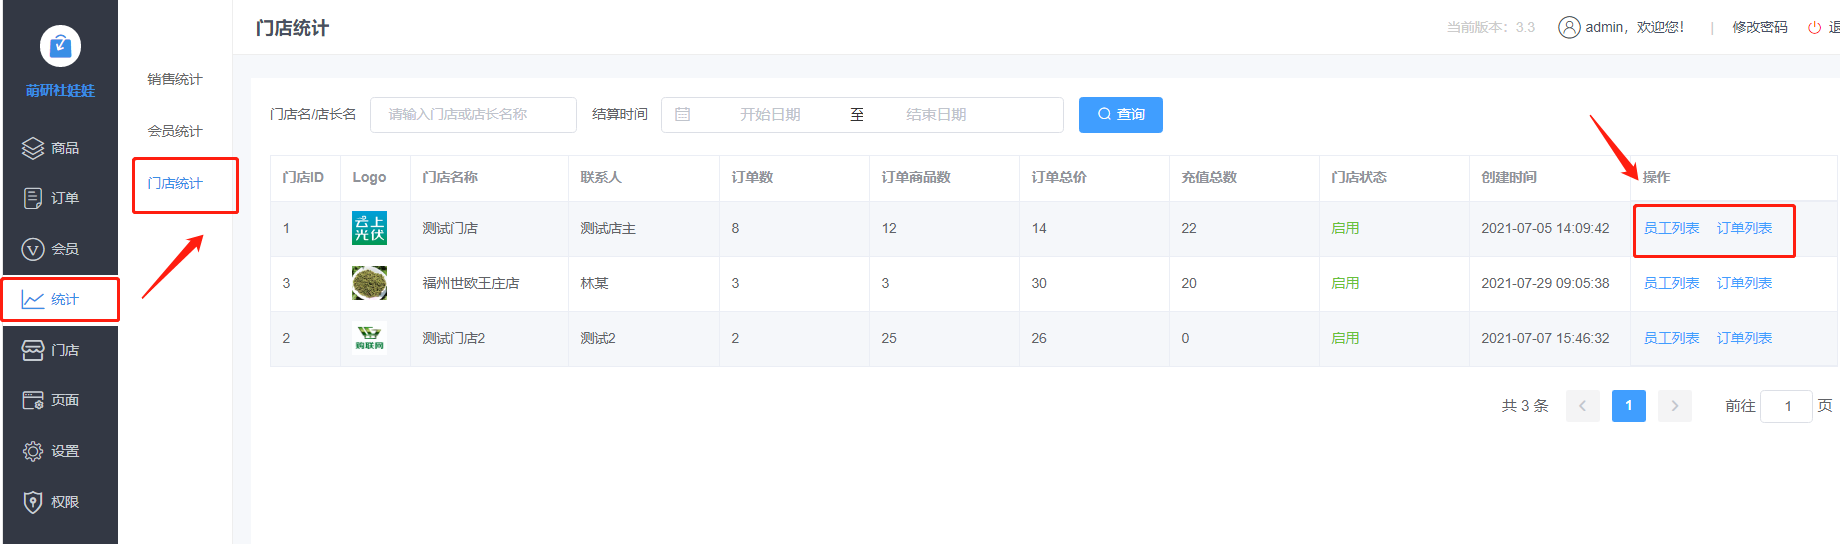
Task: Click 启用 status of 测试门店 row
Action: (1345, 228)
